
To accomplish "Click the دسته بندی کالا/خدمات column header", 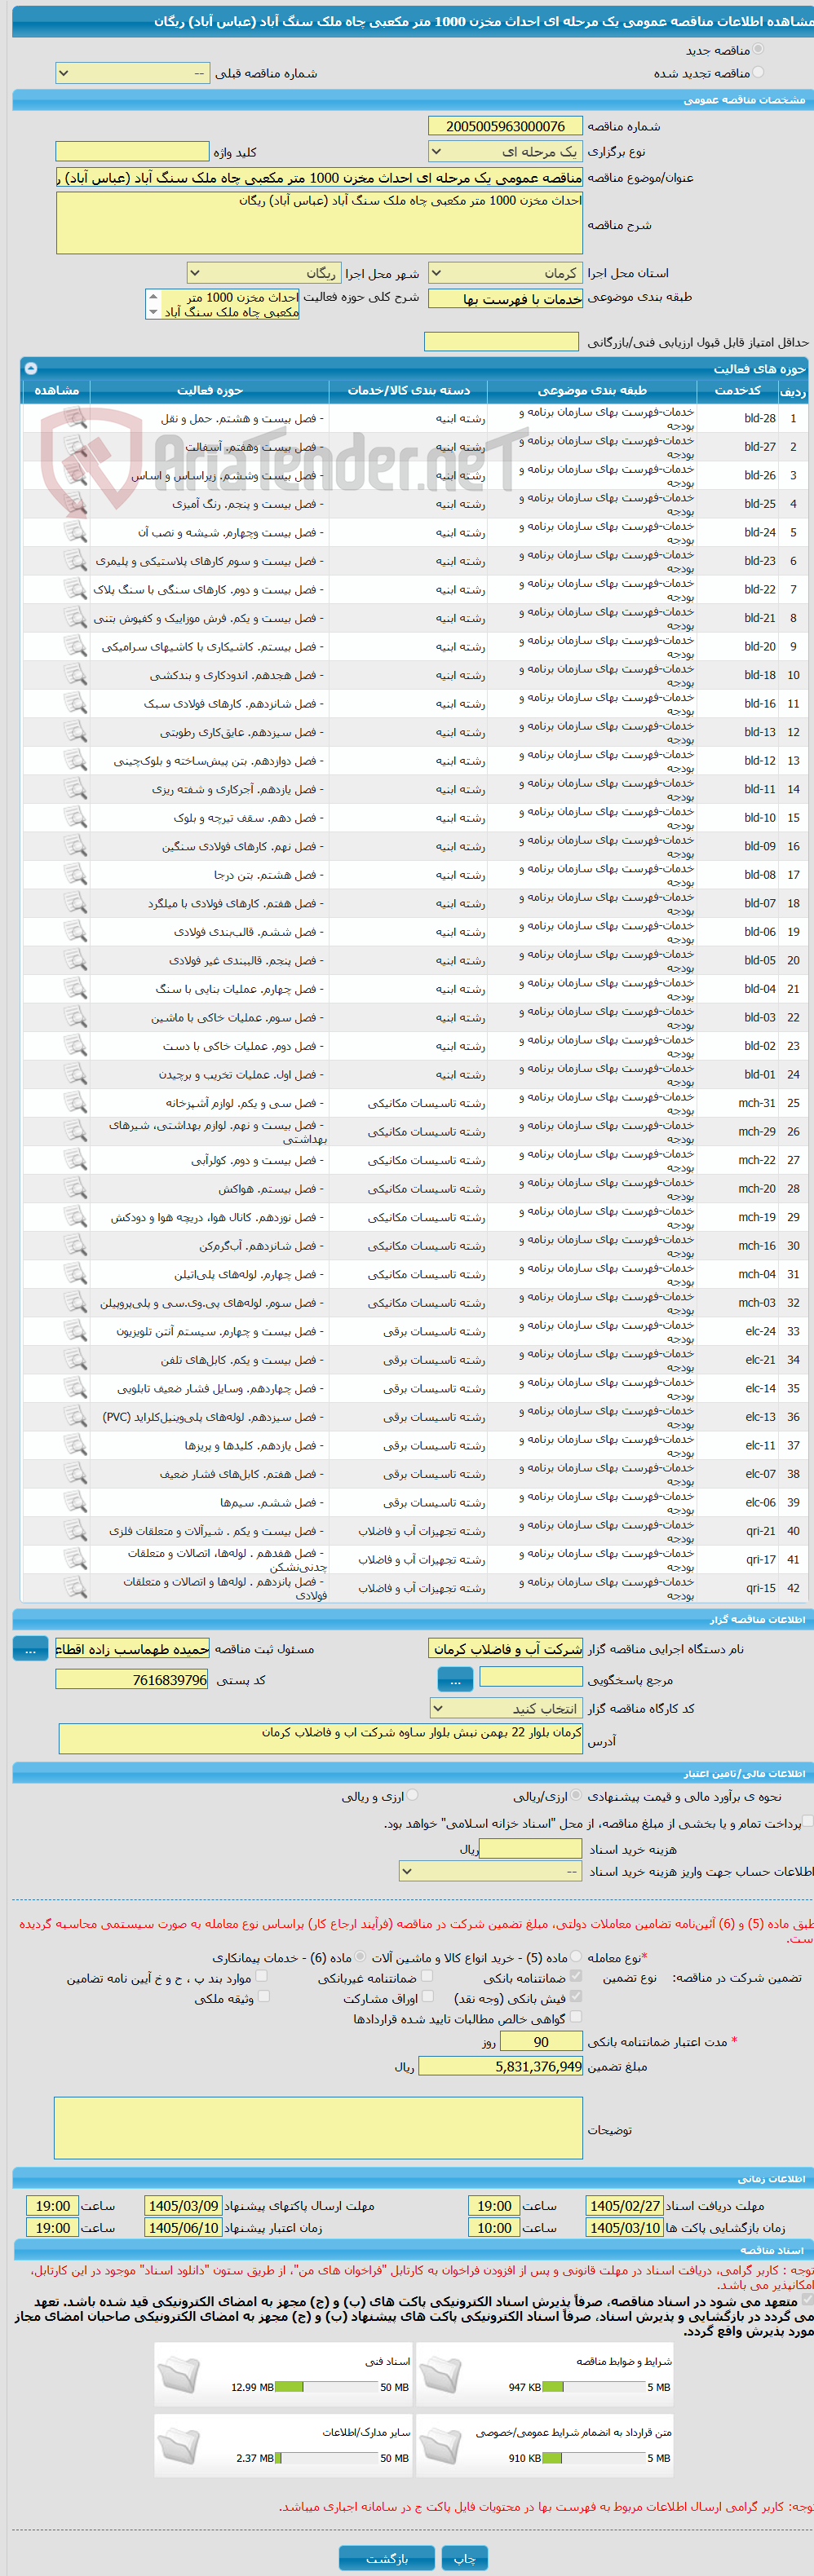I will coord(408,390).
